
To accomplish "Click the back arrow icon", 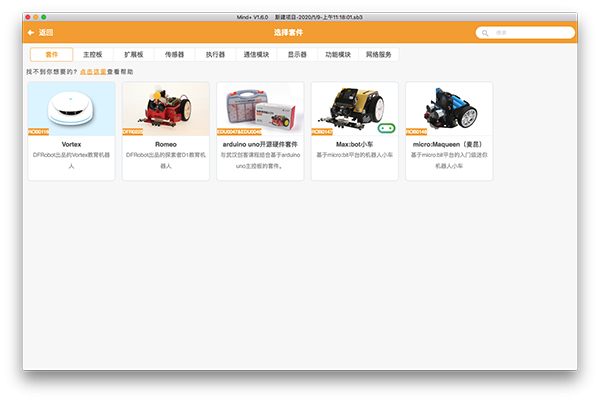I will pyautogui.click(x=31, y=33).
